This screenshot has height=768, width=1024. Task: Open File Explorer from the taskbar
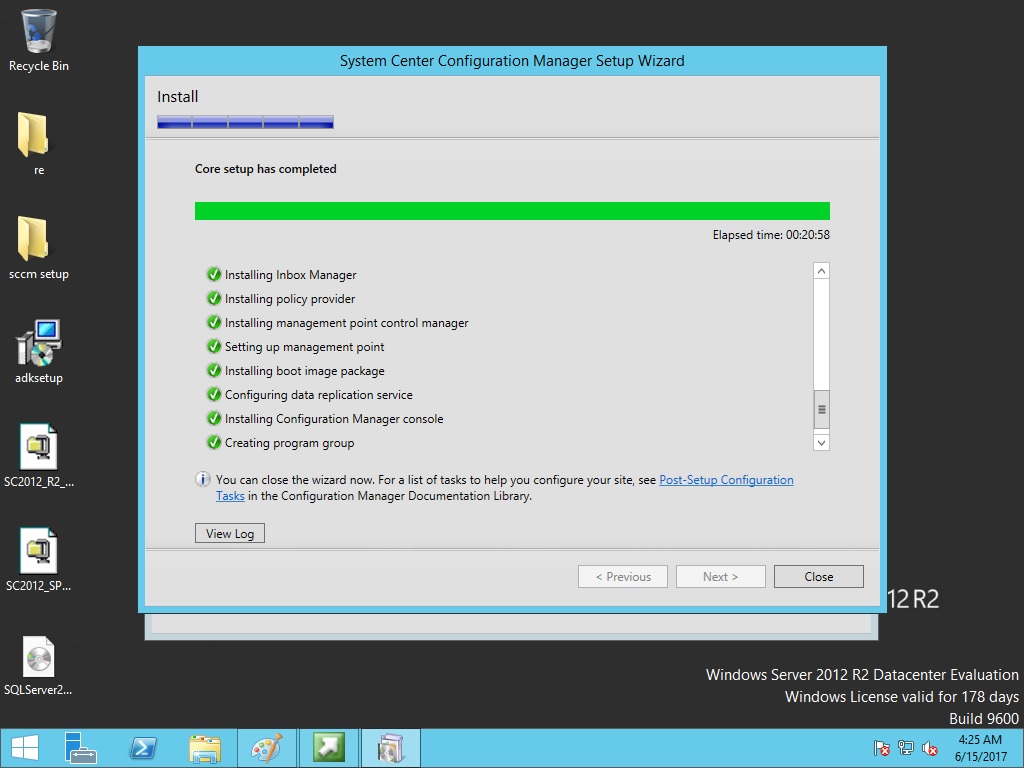pos(205,748)
